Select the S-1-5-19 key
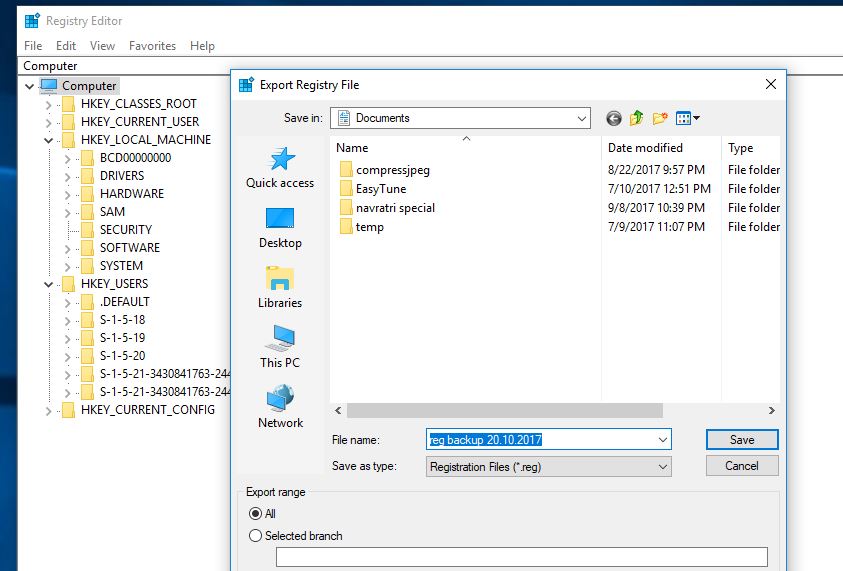Viewport: 843px width, 571px height. tap(123, 338)
